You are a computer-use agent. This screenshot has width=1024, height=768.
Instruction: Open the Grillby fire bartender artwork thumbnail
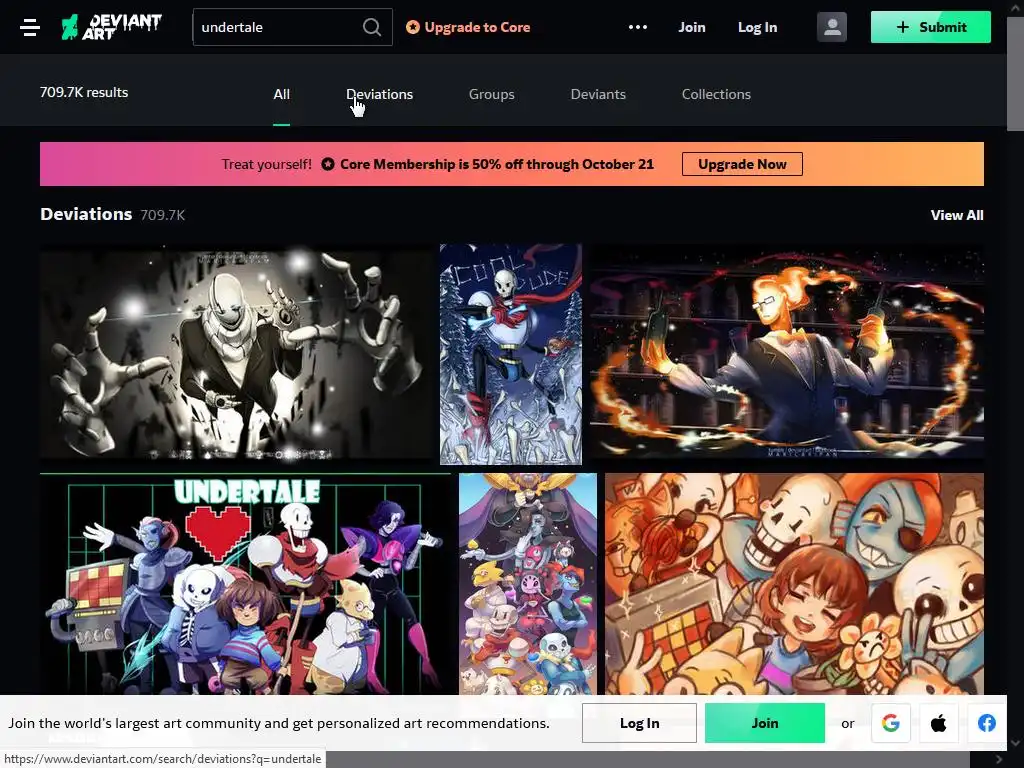coord(787,353)
